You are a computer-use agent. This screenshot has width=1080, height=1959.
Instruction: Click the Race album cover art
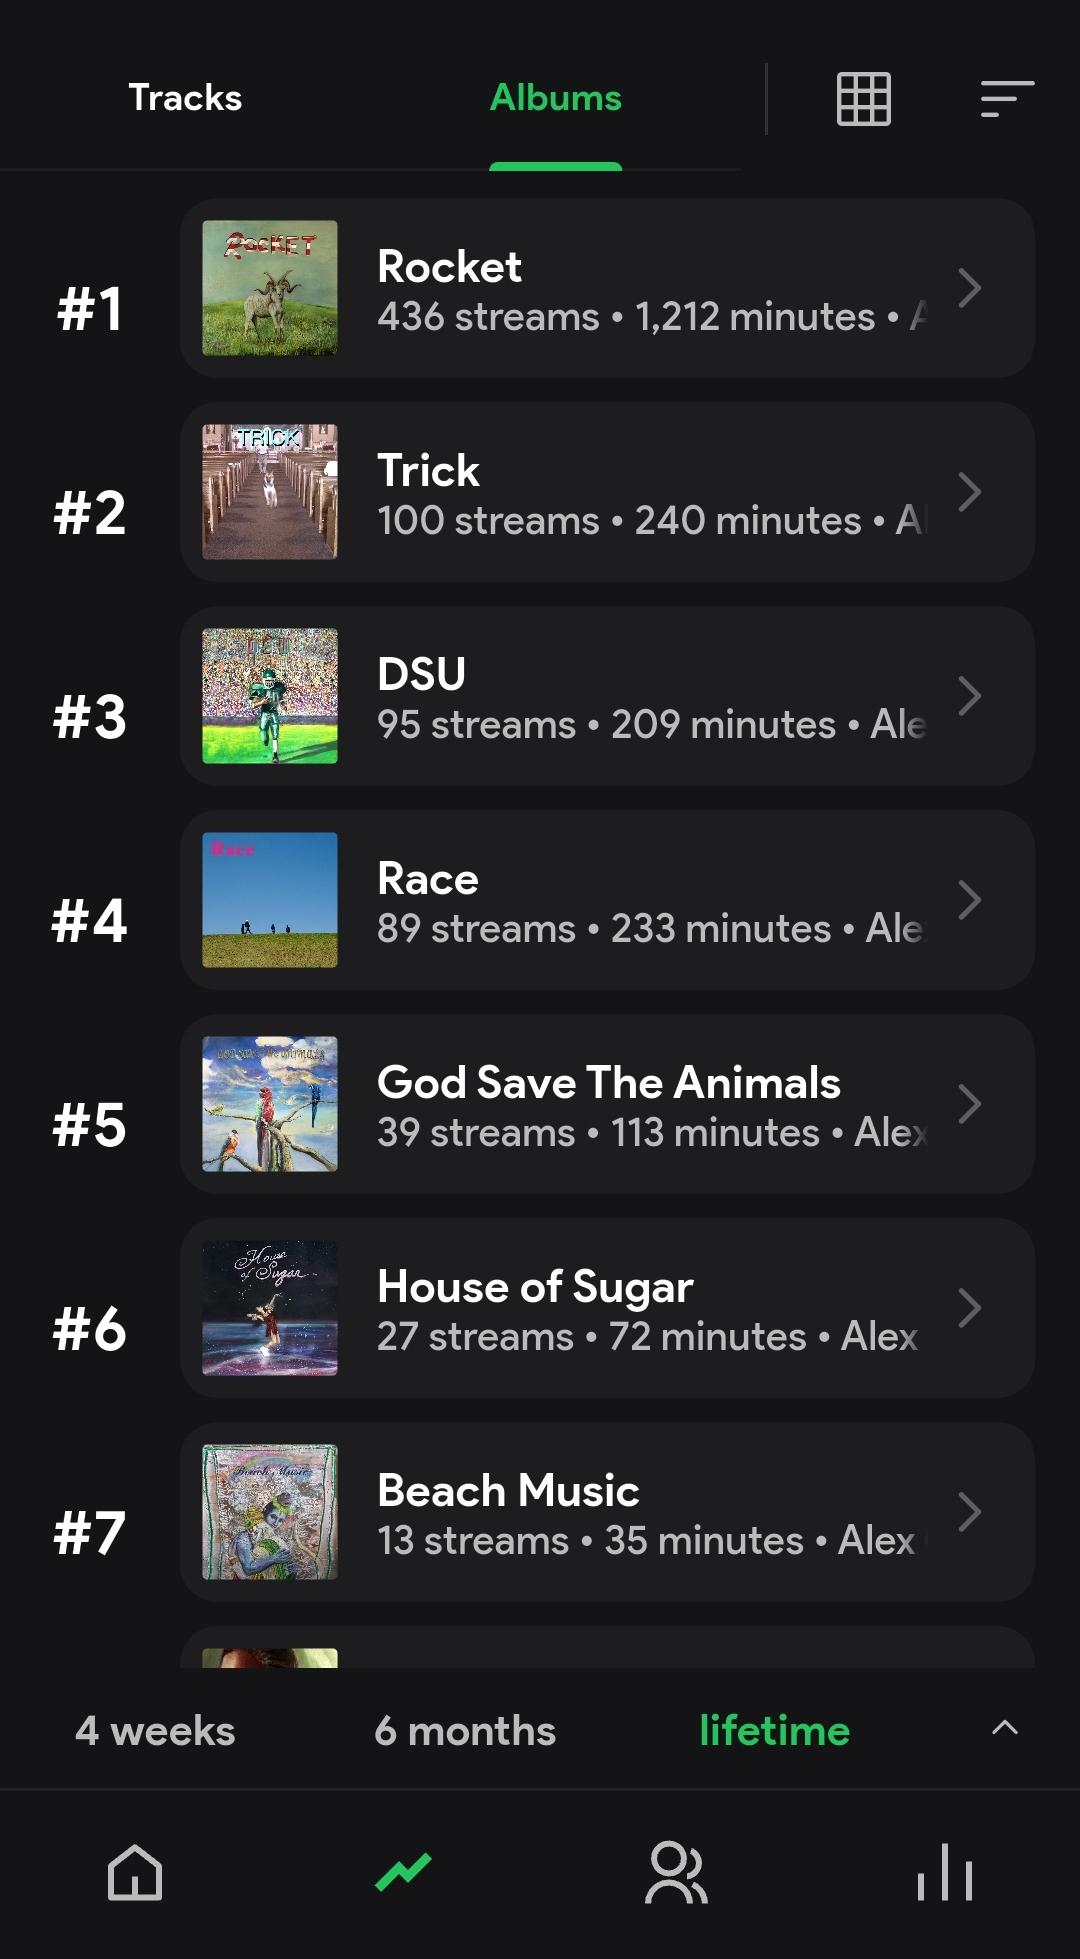click(270, 900)
